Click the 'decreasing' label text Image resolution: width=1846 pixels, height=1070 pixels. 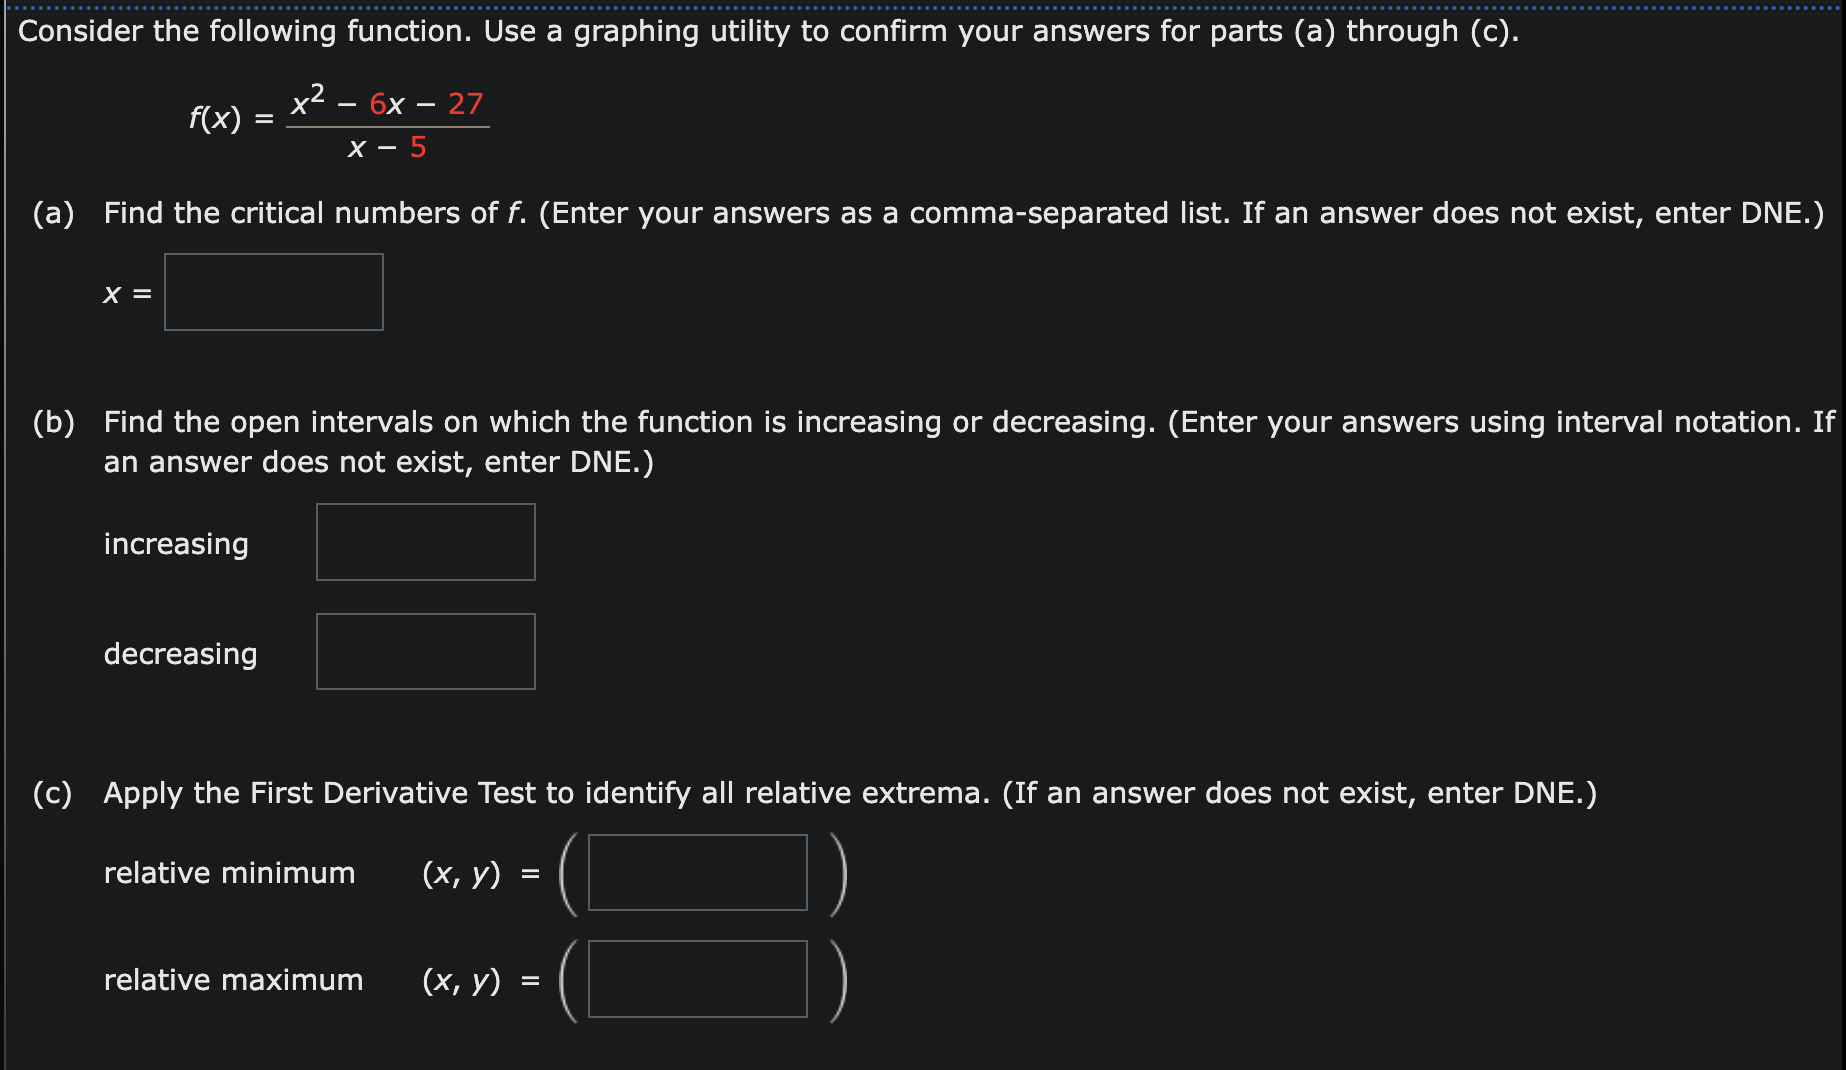(180, 654)
